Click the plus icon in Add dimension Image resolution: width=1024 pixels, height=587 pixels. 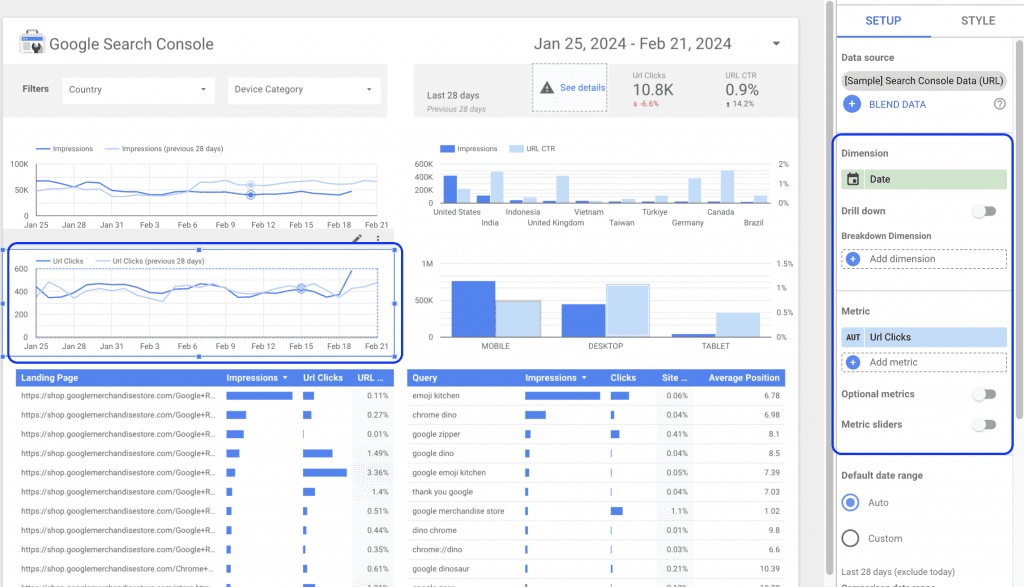(x=853, y=259)
